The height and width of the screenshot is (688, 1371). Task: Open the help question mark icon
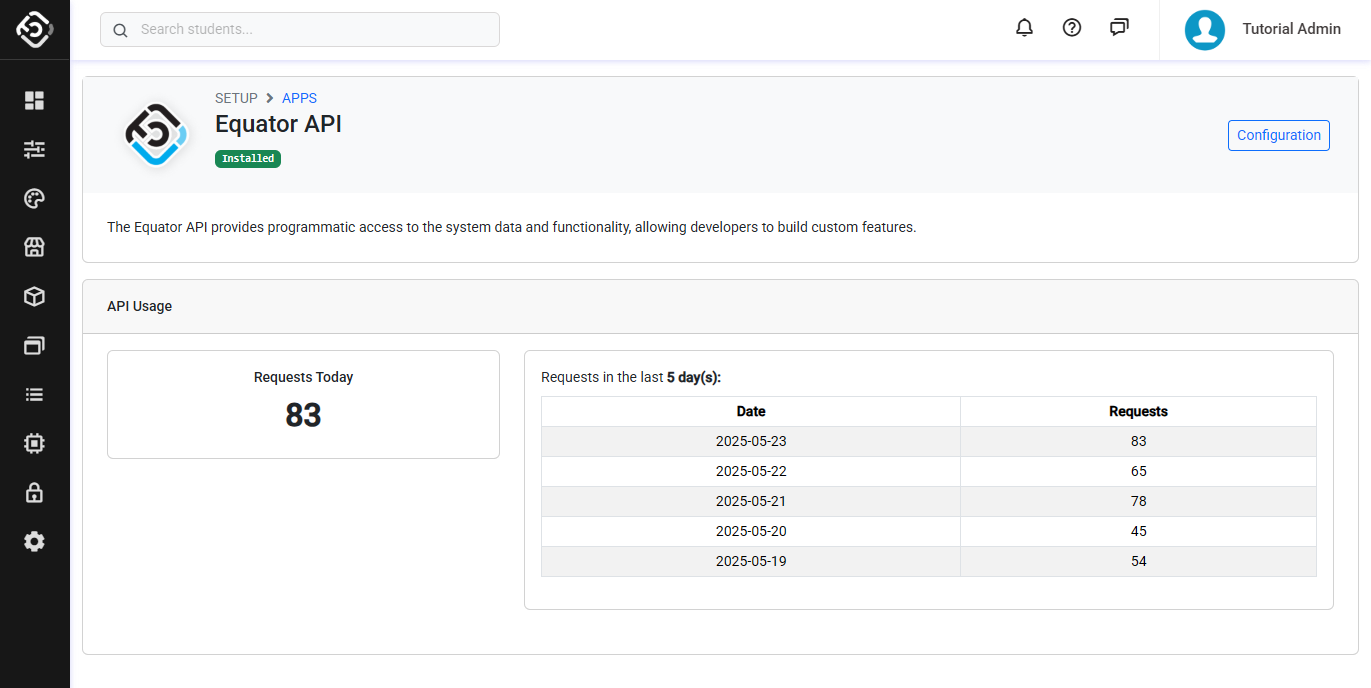point(1072,28)
